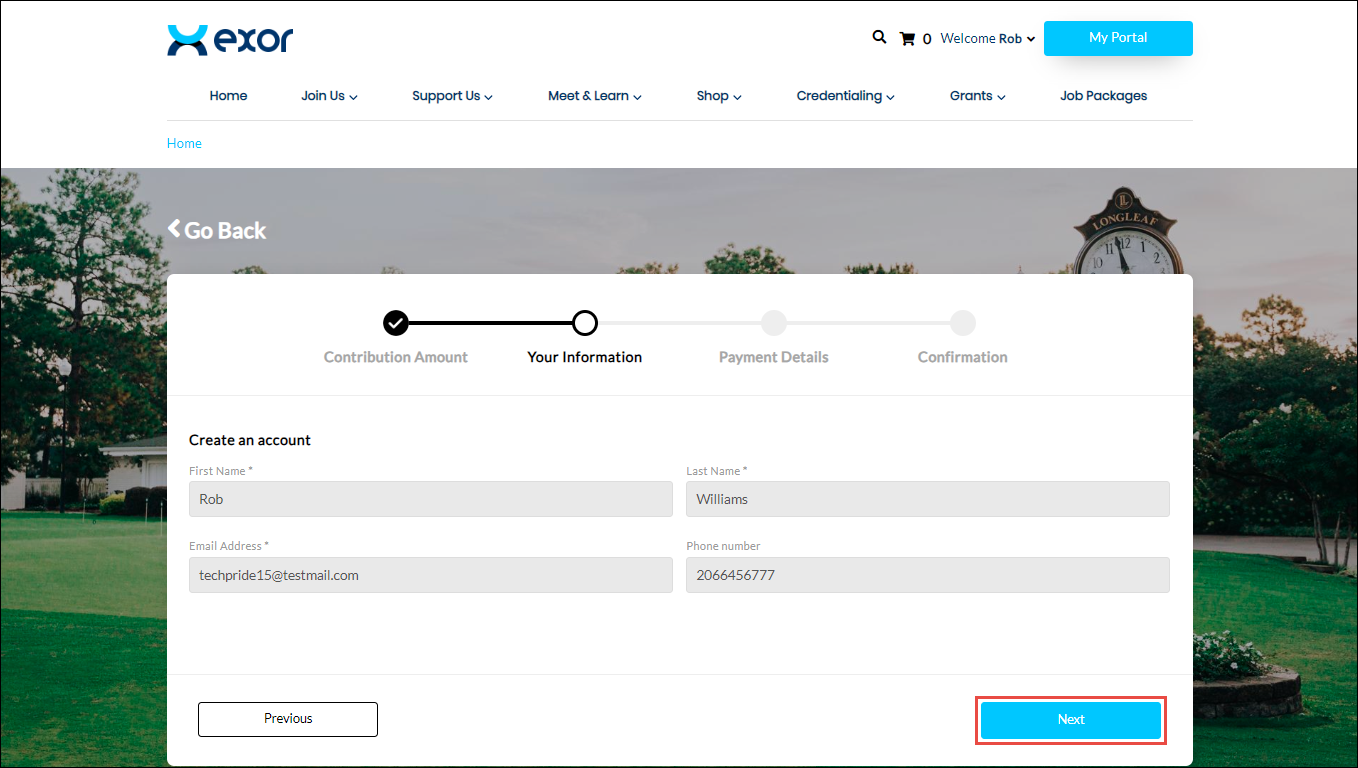
Task: Open the Support Us dropdown menu
Action: click(452, 96)
